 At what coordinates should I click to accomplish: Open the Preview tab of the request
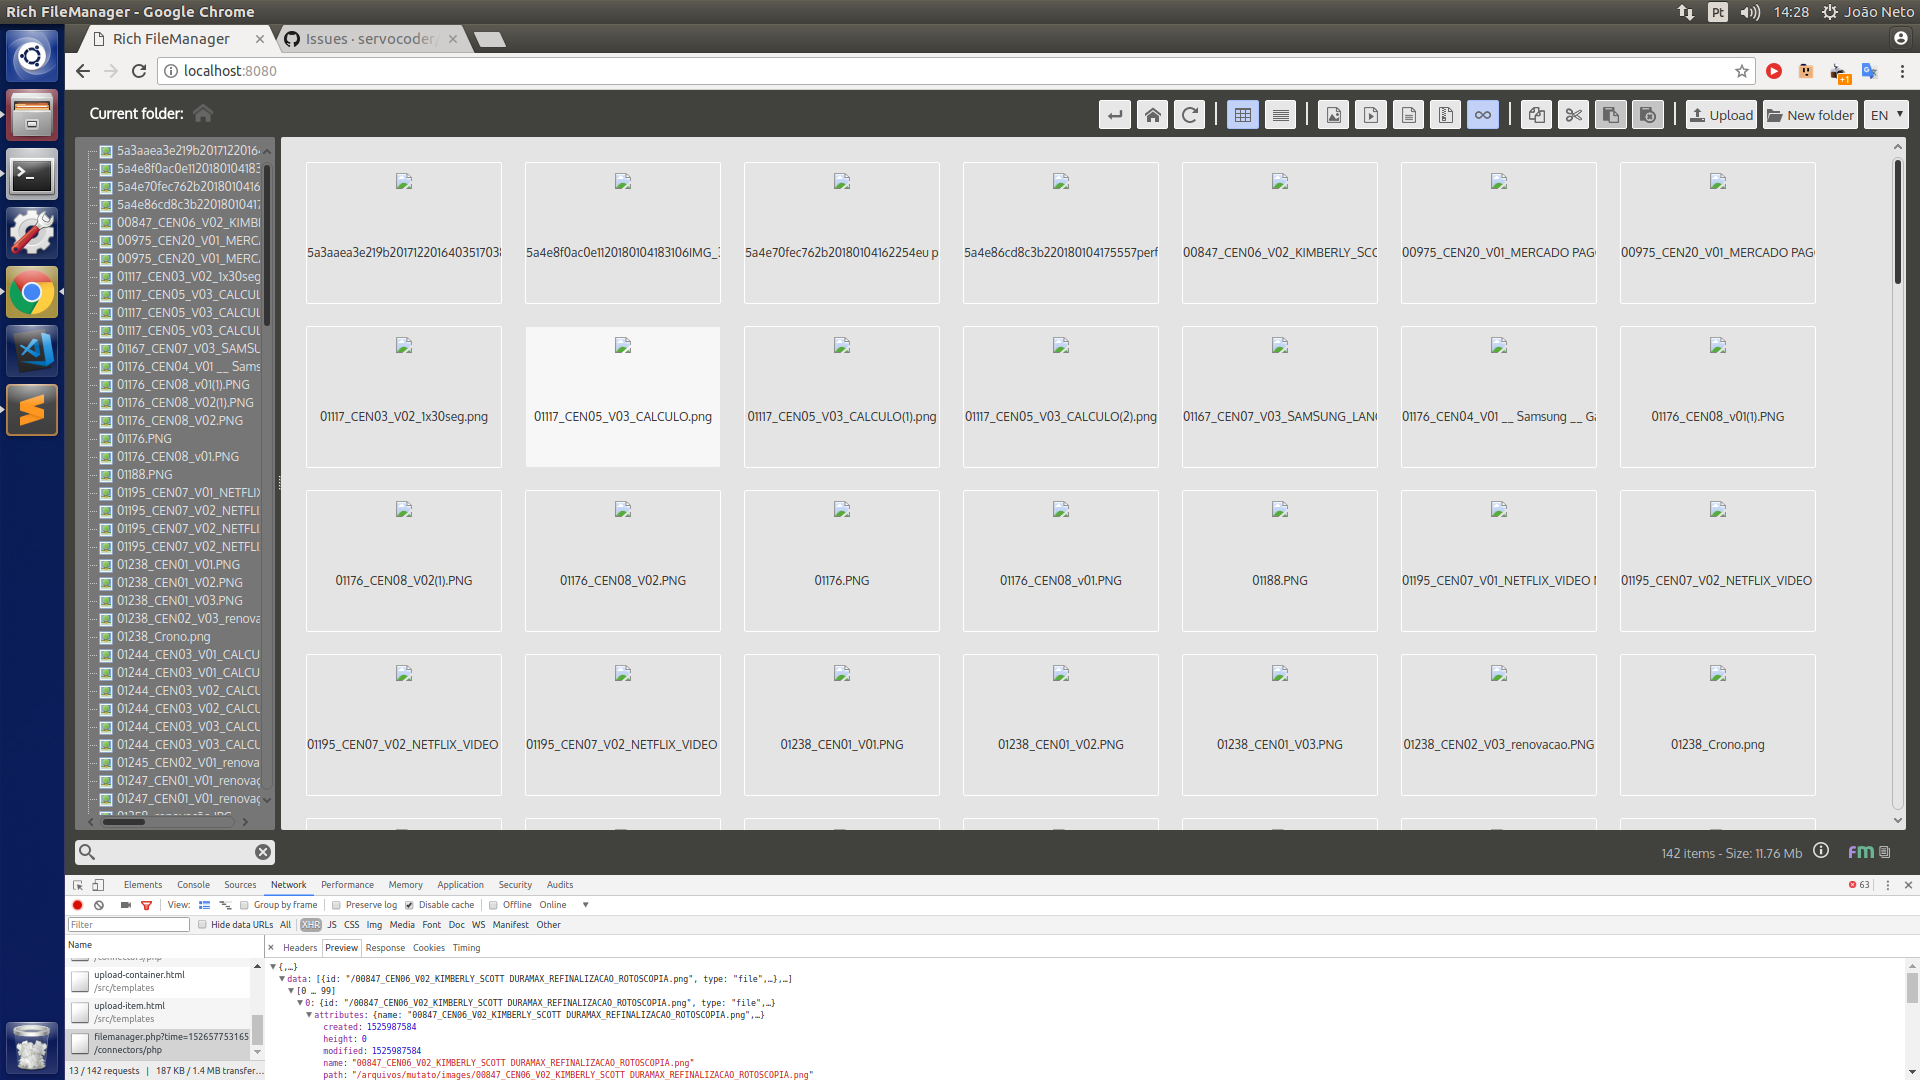tap(341, 947)
